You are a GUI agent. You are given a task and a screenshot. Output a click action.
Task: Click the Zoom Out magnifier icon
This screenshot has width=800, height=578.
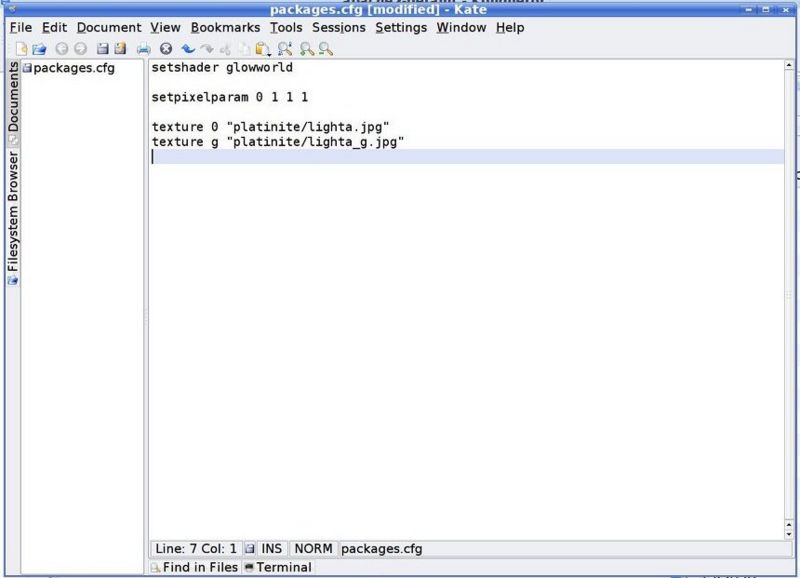(325, 48)
